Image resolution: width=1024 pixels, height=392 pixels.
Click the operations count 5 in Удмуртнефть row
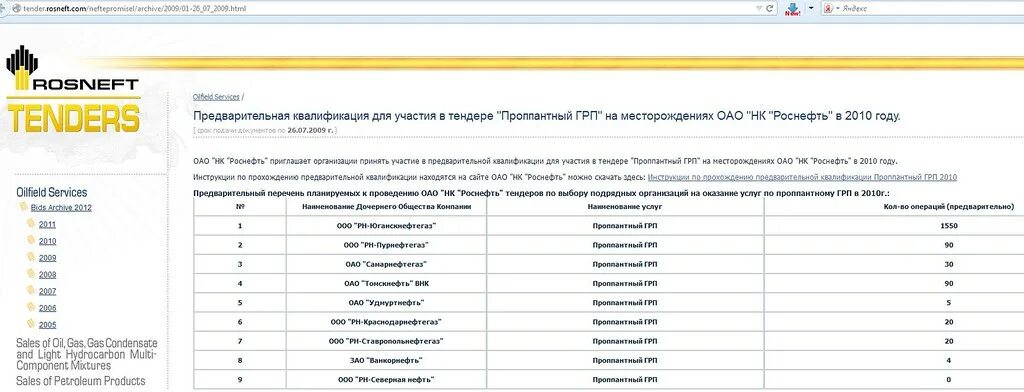[948, 303]
